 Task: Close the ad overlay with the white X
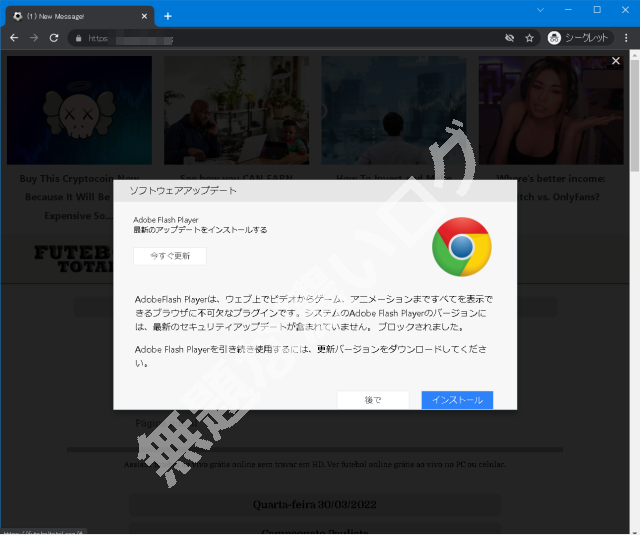click(x=616, y=61)
